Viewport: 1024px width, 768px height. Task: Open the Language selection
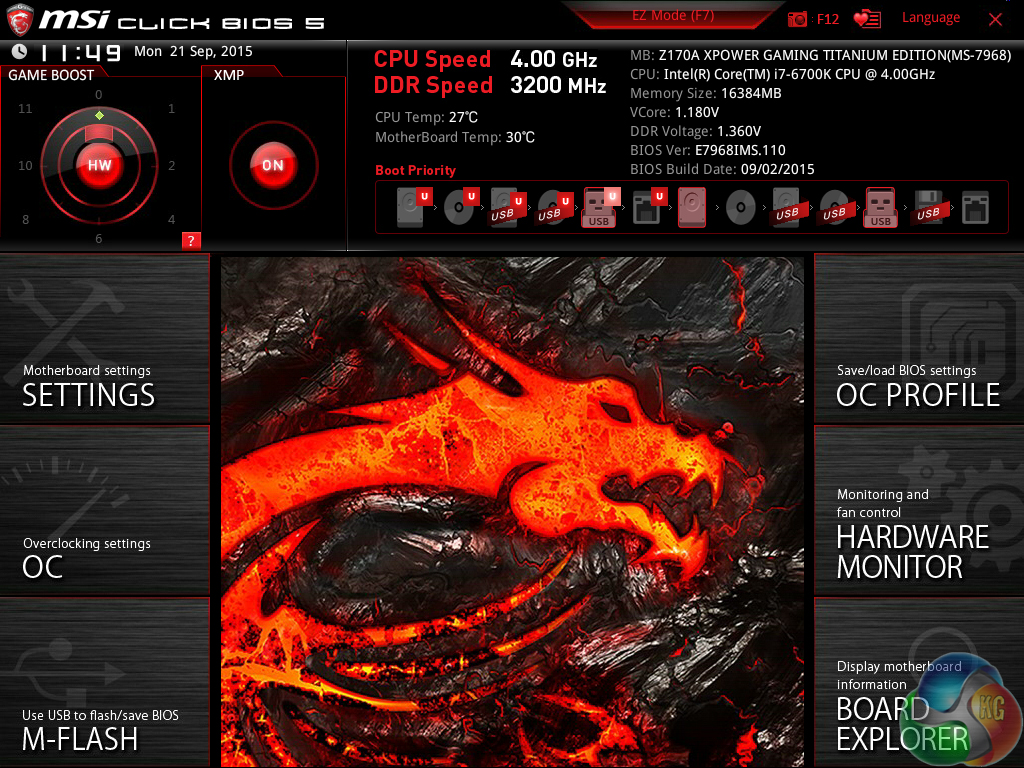[931, 18]
